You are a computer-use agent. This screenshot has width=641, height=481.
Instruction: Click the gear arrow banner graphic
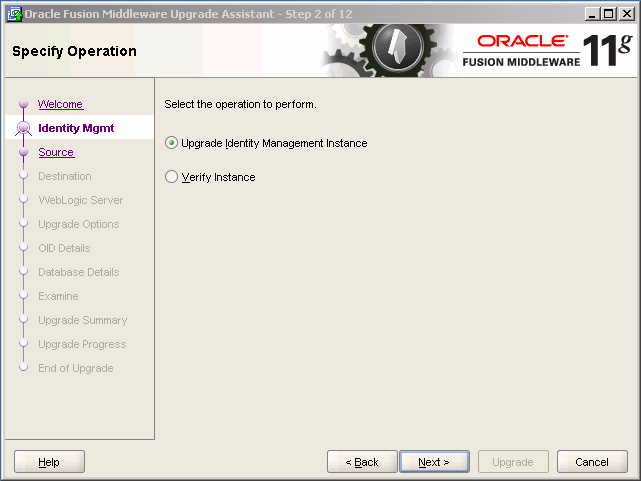388,50
